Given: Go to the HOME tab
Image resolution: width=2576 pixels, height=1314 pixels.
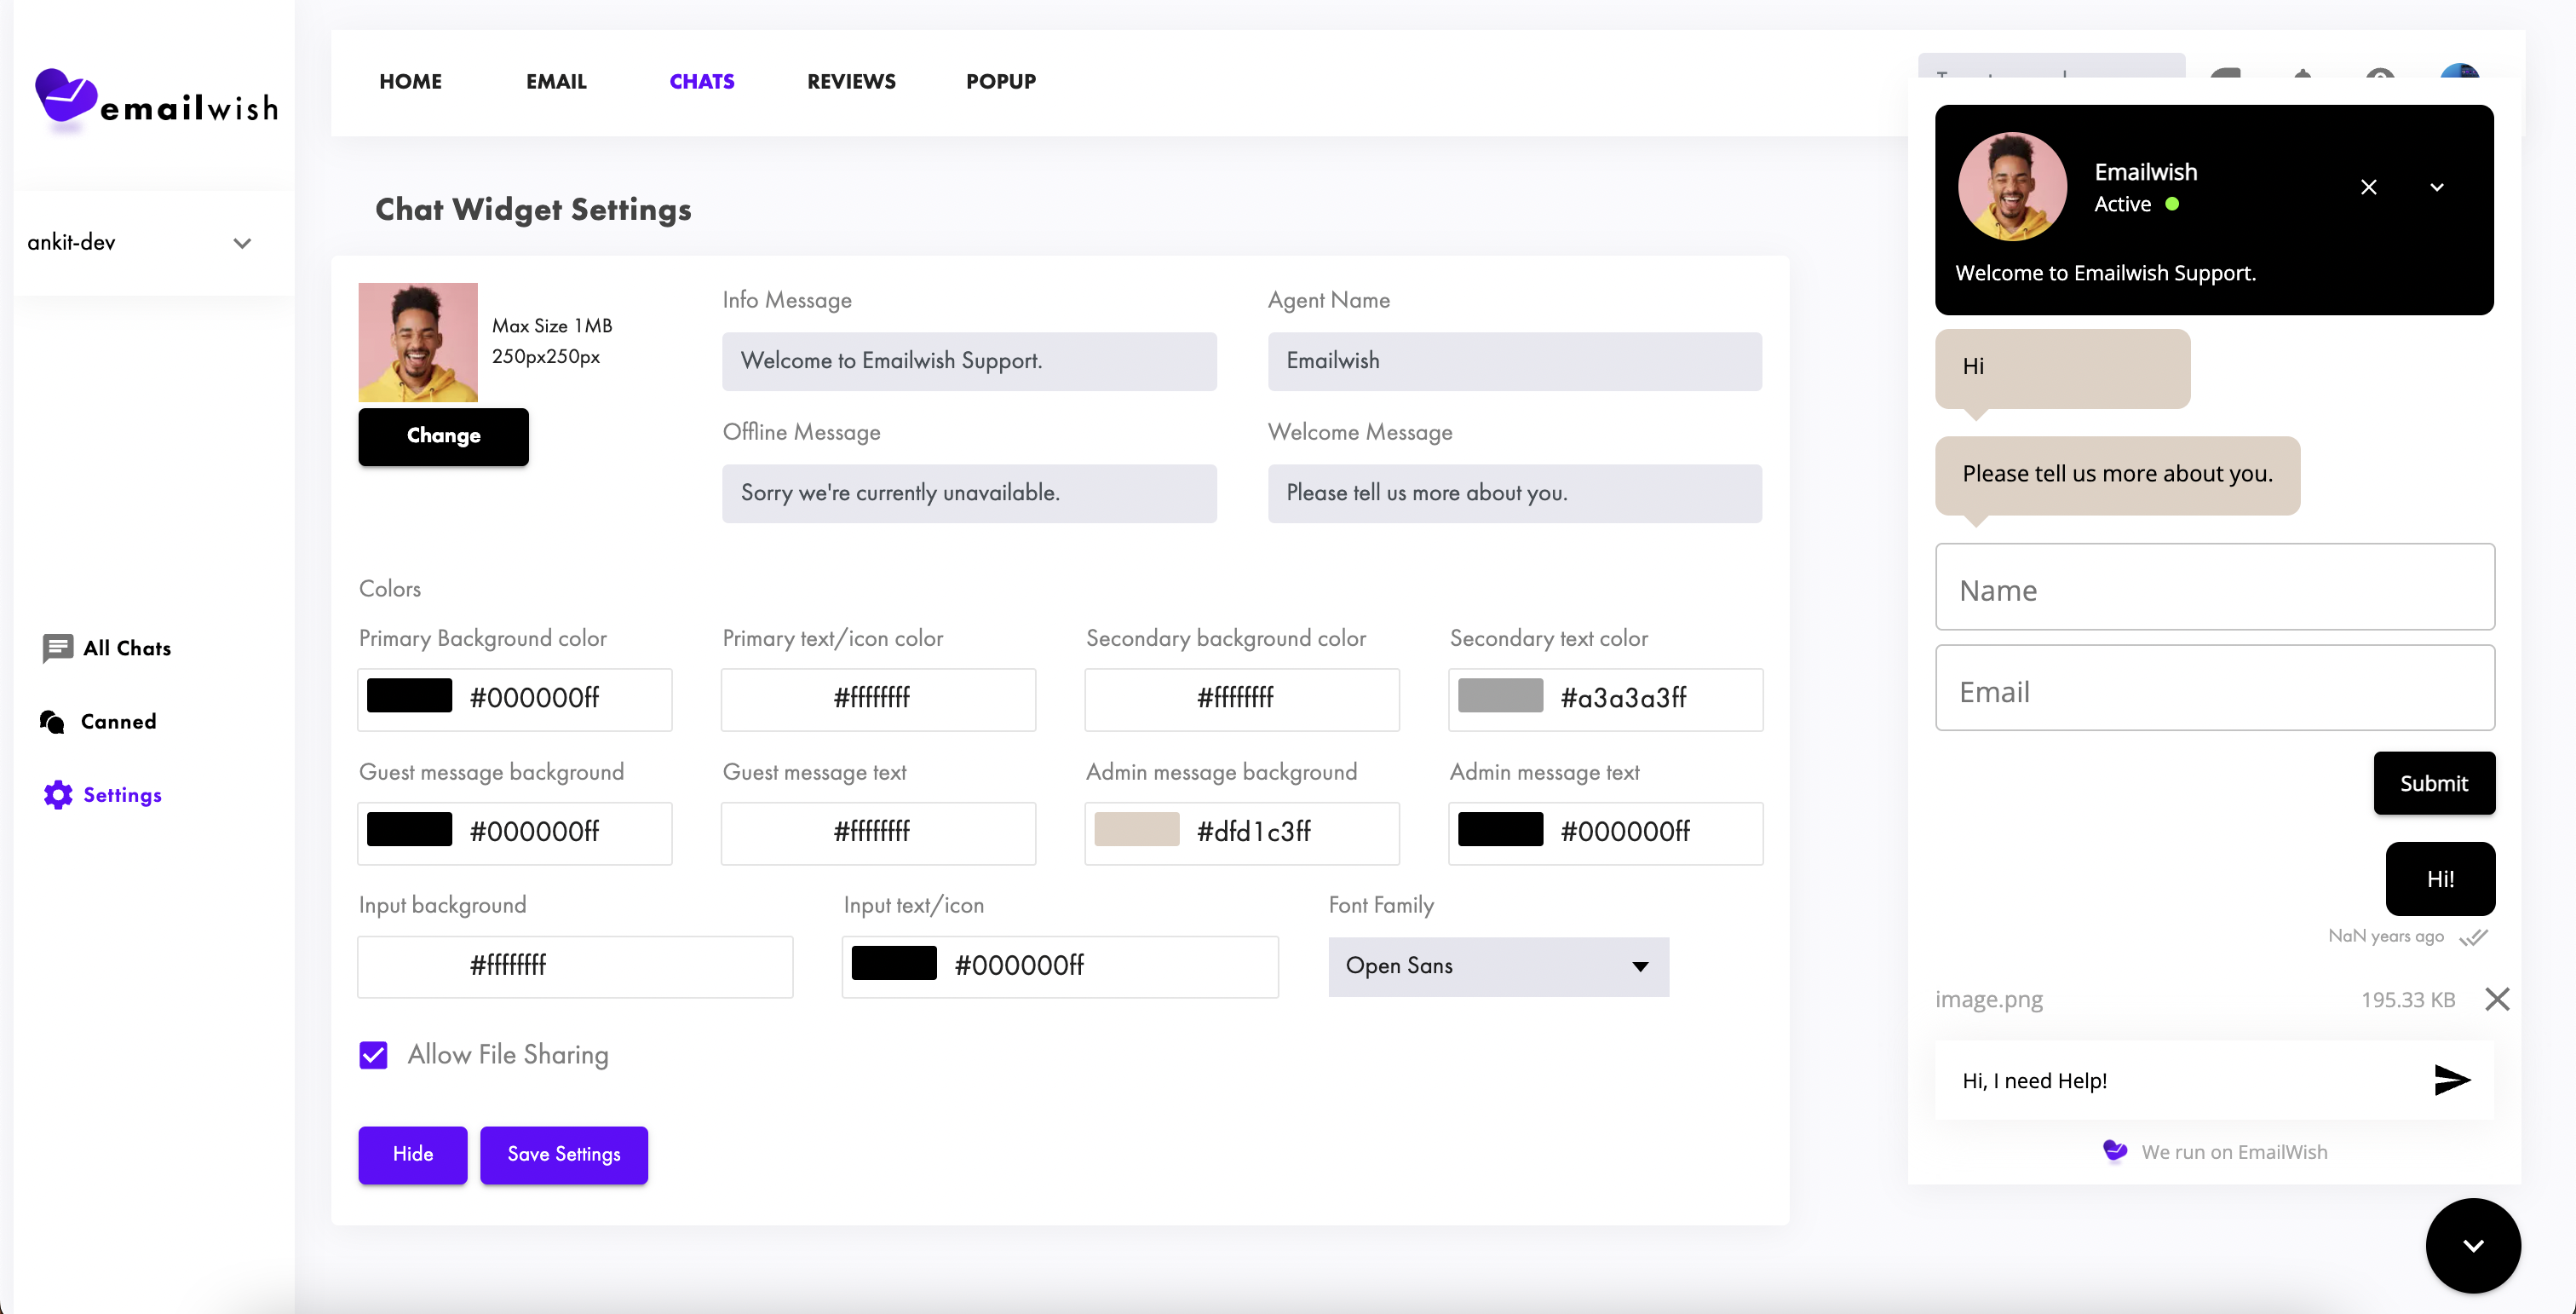Looking at the screenshot, I should pos(410,82).
